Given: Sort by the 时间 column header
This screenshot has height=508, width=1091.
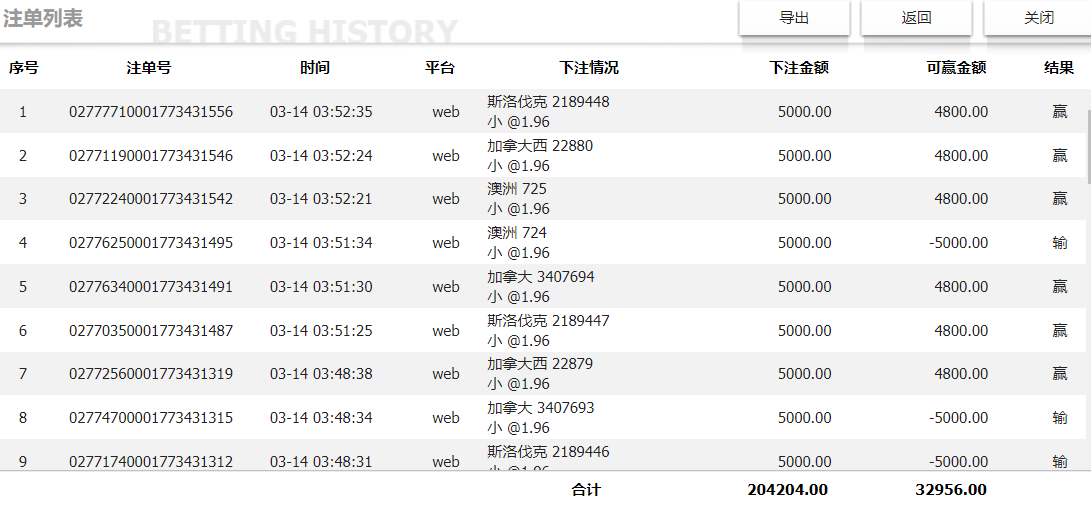Looking at the screenshot, I should (x=314, y=68).
